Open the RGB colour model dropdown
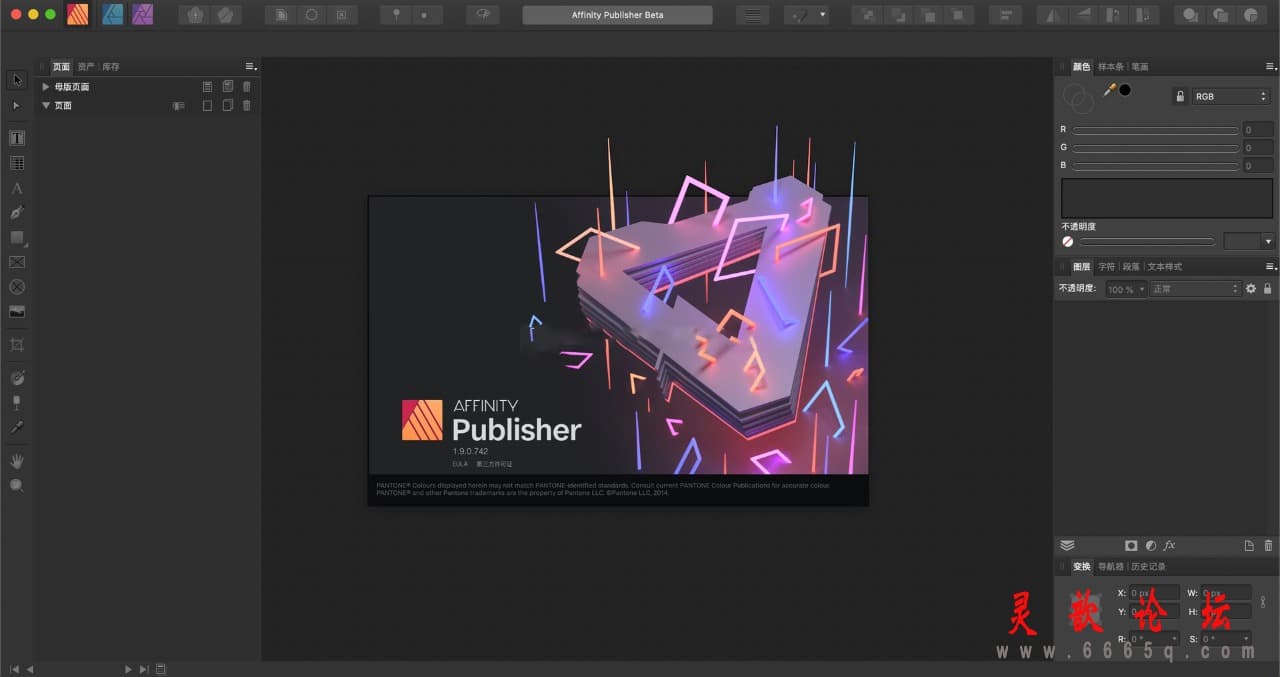1280x677 pixels. click(x=1230, y=96)
